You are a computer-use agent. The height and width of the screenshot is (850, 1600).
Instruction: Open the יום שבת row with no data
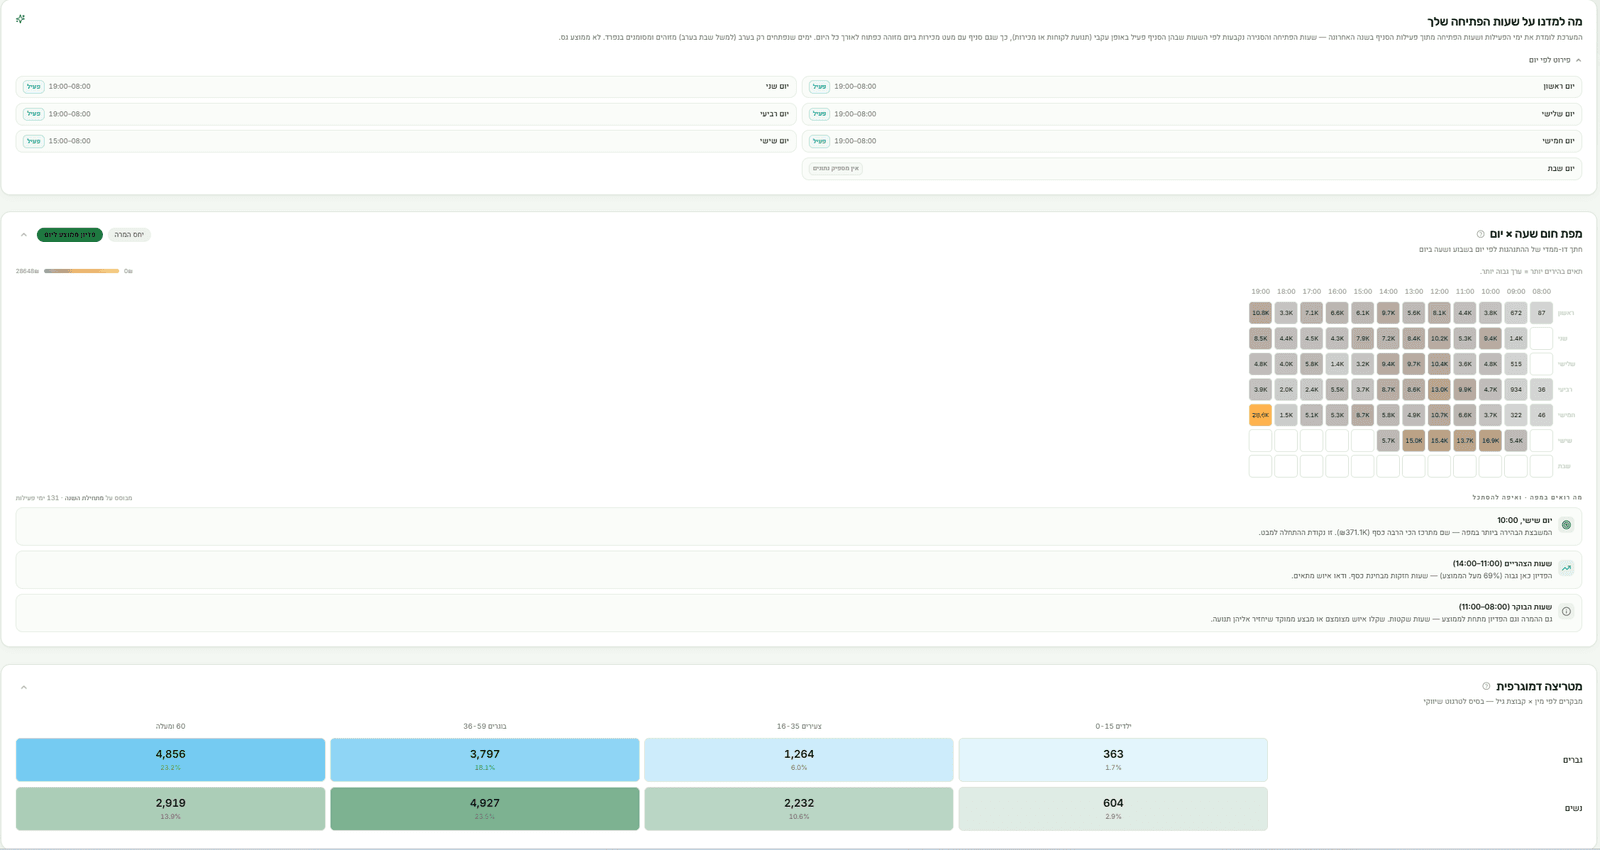1192,168
